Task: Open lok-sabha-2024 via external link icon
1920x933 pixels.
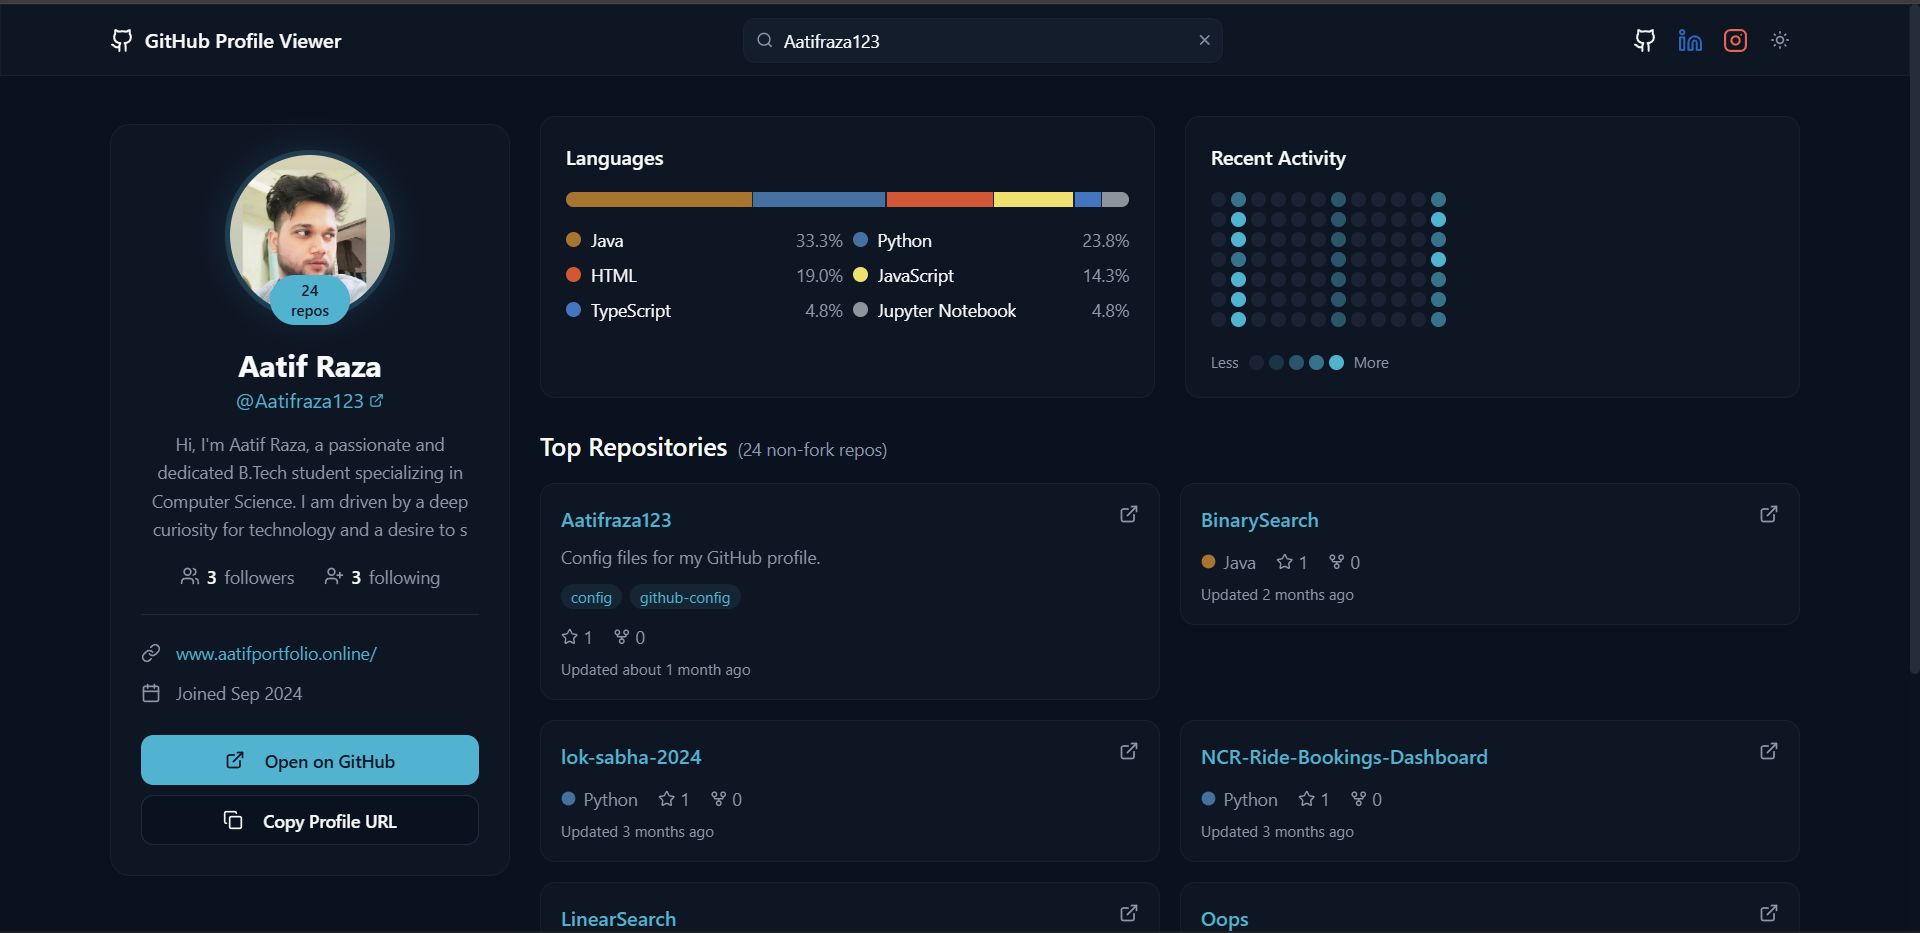Action: click(1128, 751)
